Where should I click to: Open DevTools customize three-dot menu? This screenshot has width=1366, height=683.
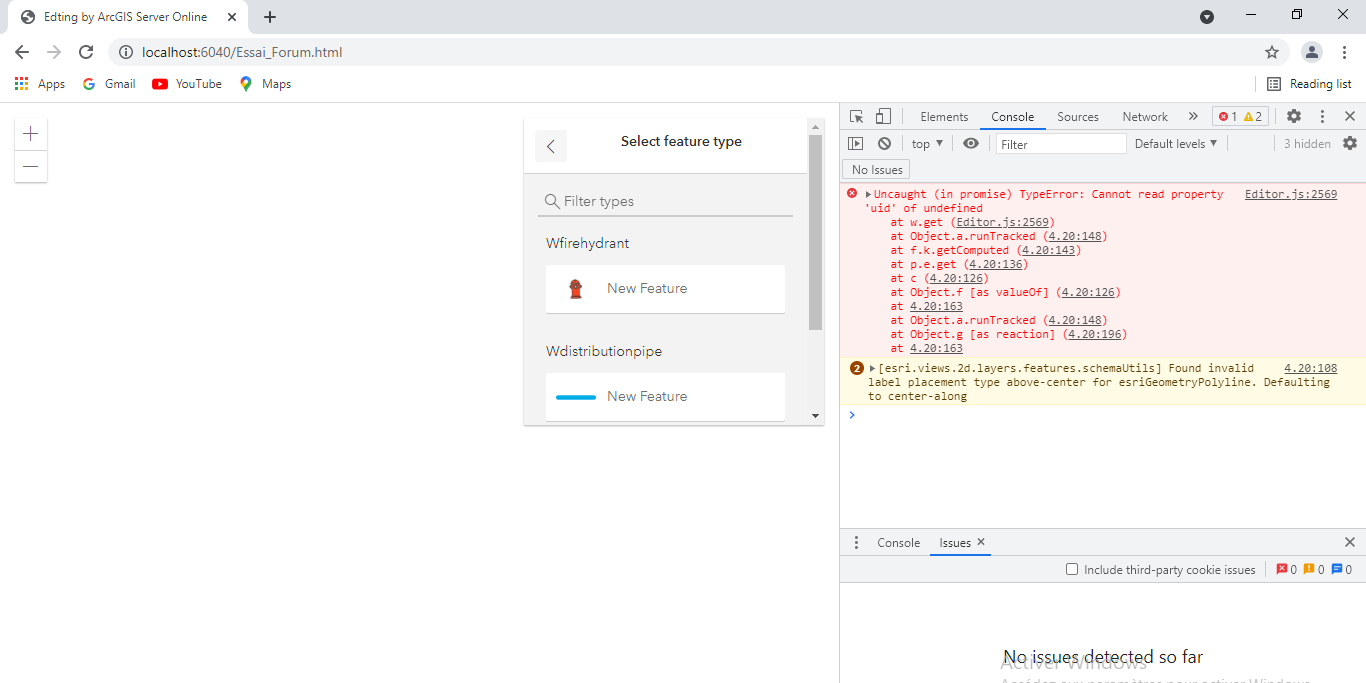1322,117
